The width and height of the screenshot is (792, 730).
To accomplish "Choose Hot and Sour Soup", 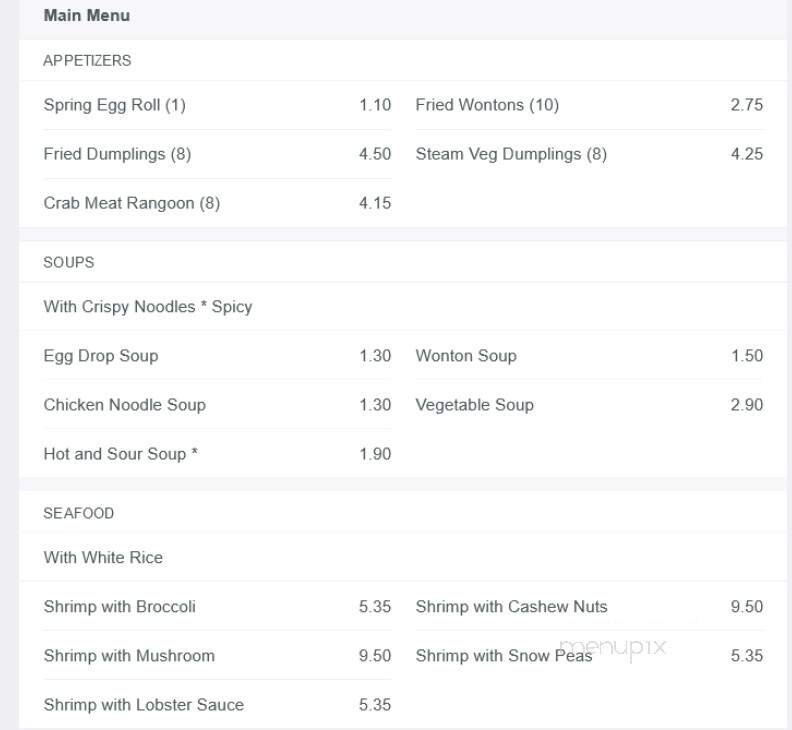I will point(121,454).
